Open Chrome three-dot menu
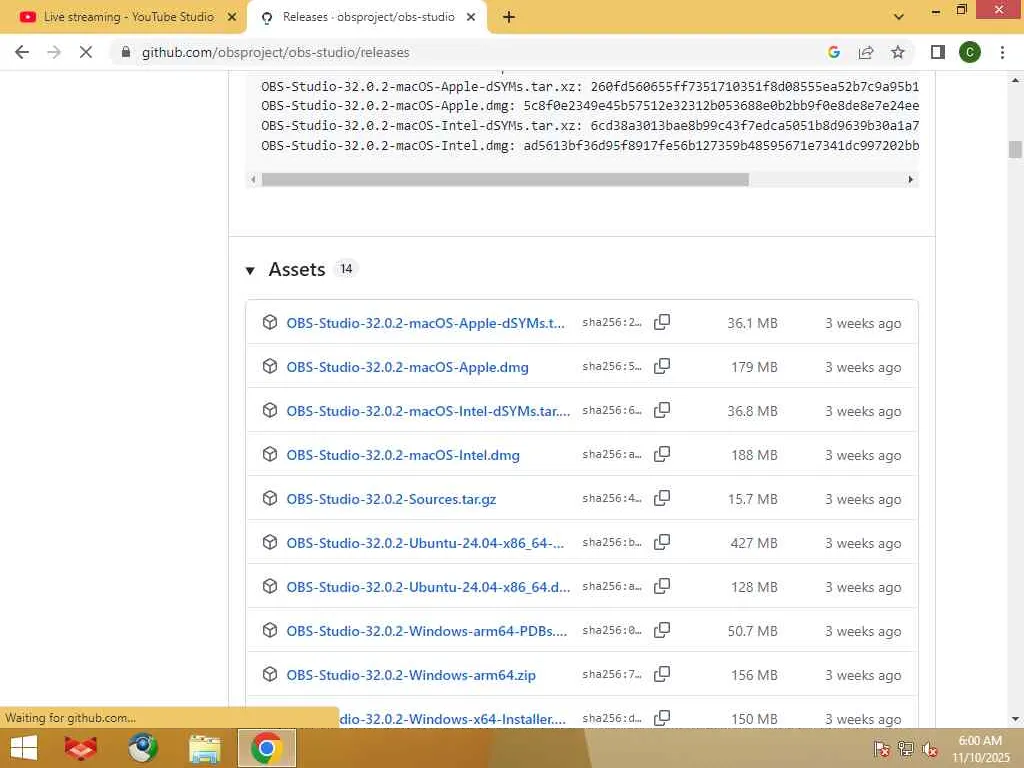 tap(1002, 52)
